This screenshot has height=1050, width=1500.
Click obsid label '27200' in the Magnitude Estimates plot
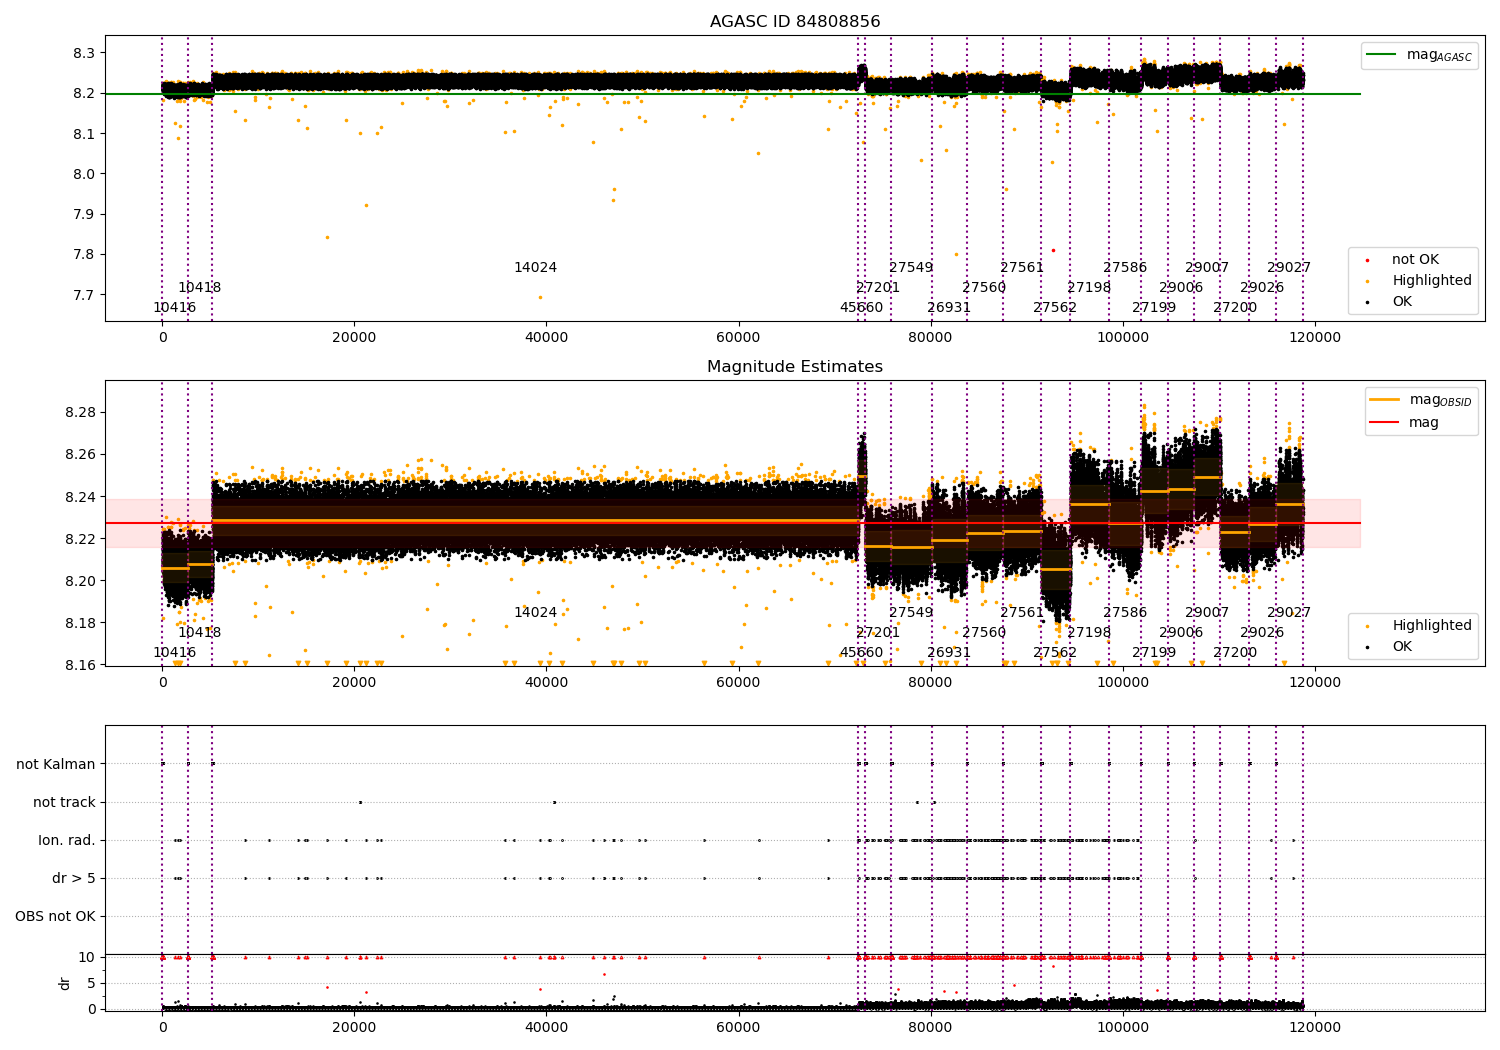pos(1235,653)
